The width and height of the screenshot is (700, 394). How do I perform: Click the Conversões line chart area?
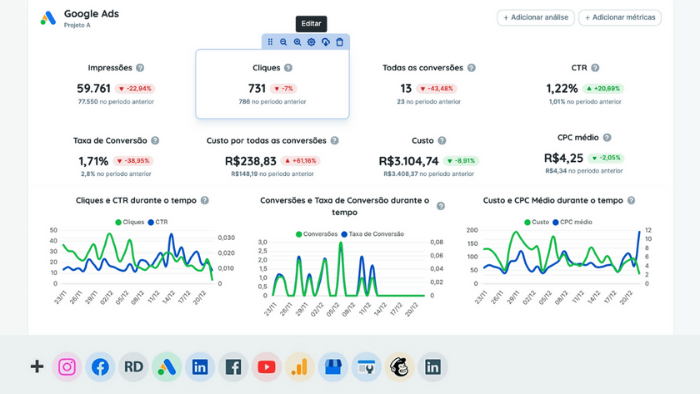click(x=348, y=269)
